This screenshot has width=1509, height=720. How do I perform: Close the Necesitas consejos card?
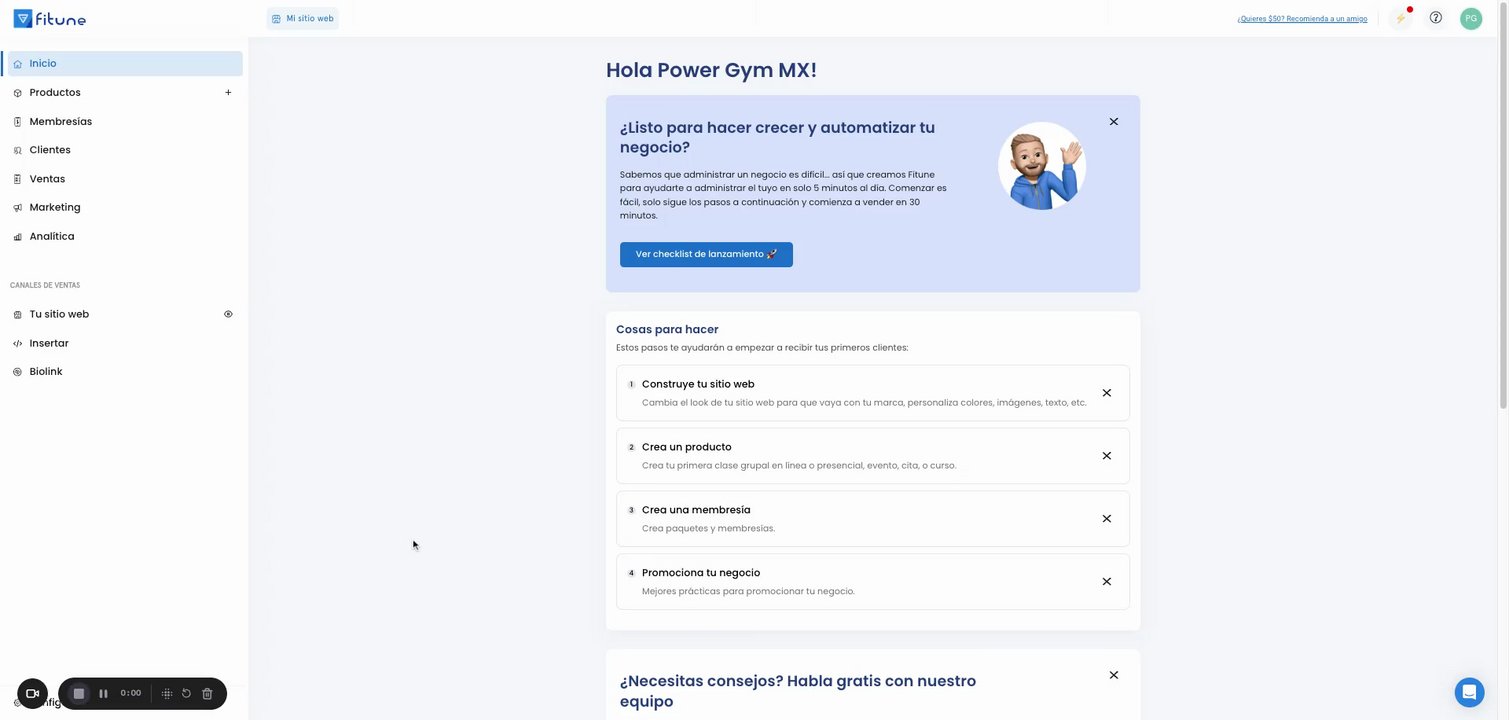[x=1114, y=675]
